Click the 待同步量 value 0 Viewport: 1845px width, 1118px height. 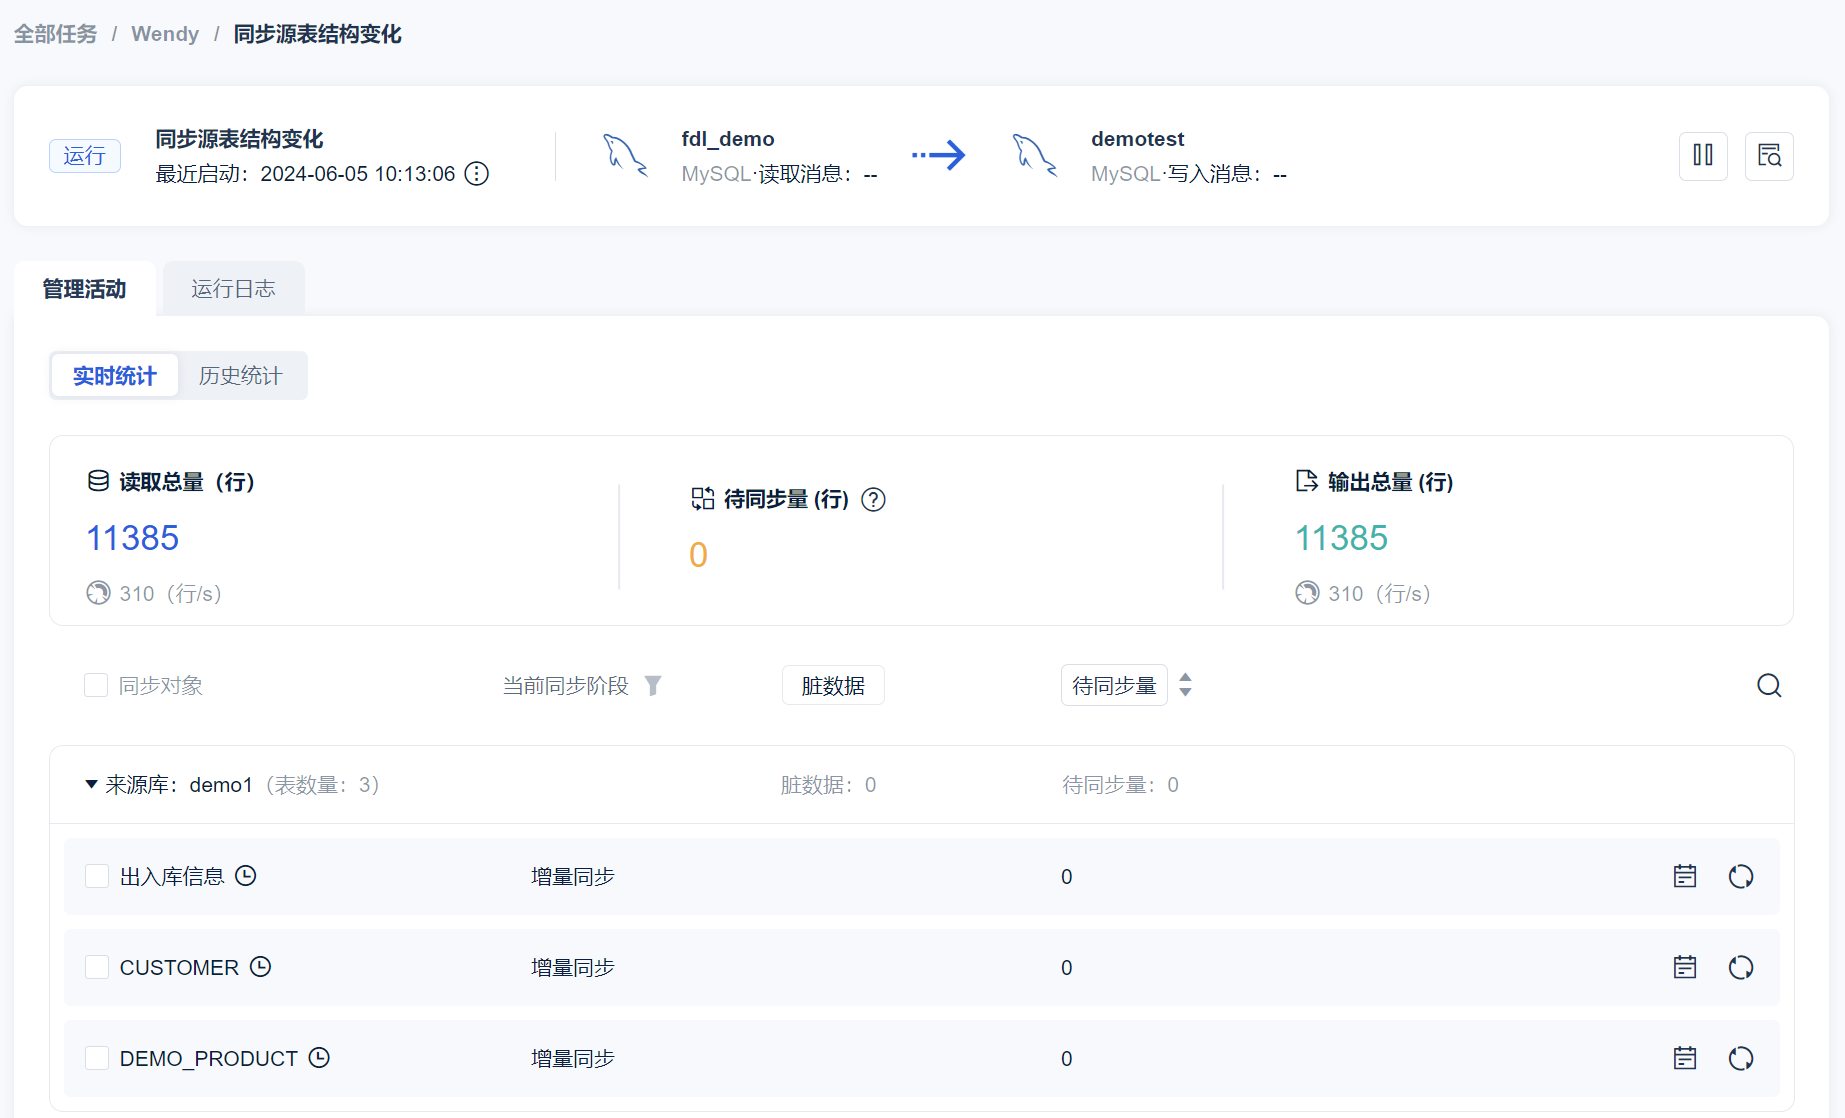pos(698,555)
